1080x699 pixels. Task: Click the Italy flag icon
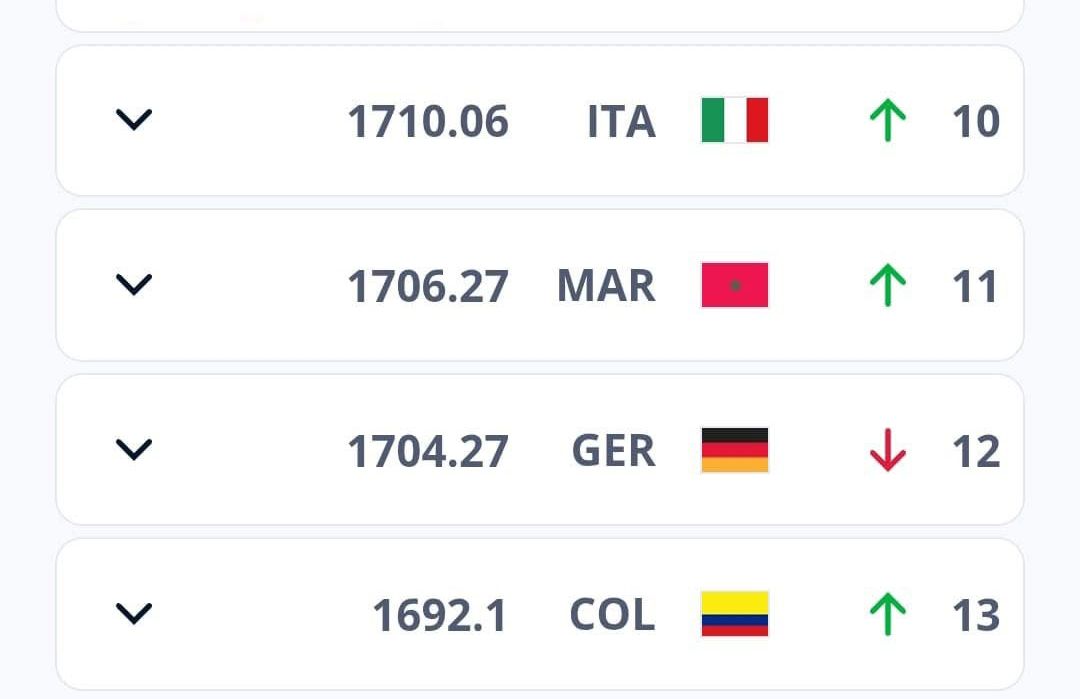(734, 120)
